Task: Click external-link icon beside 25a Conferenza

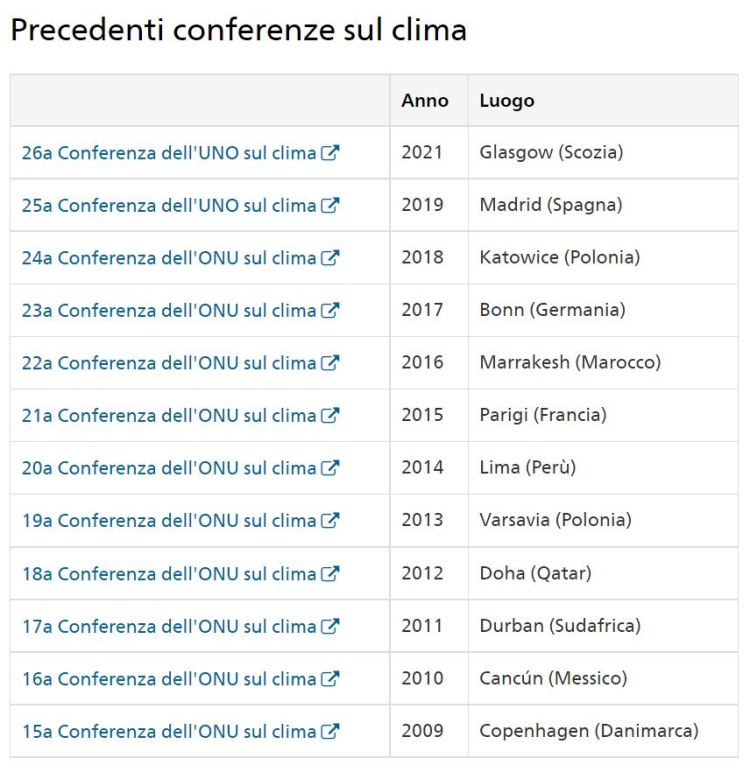Action: click(330, 206)
